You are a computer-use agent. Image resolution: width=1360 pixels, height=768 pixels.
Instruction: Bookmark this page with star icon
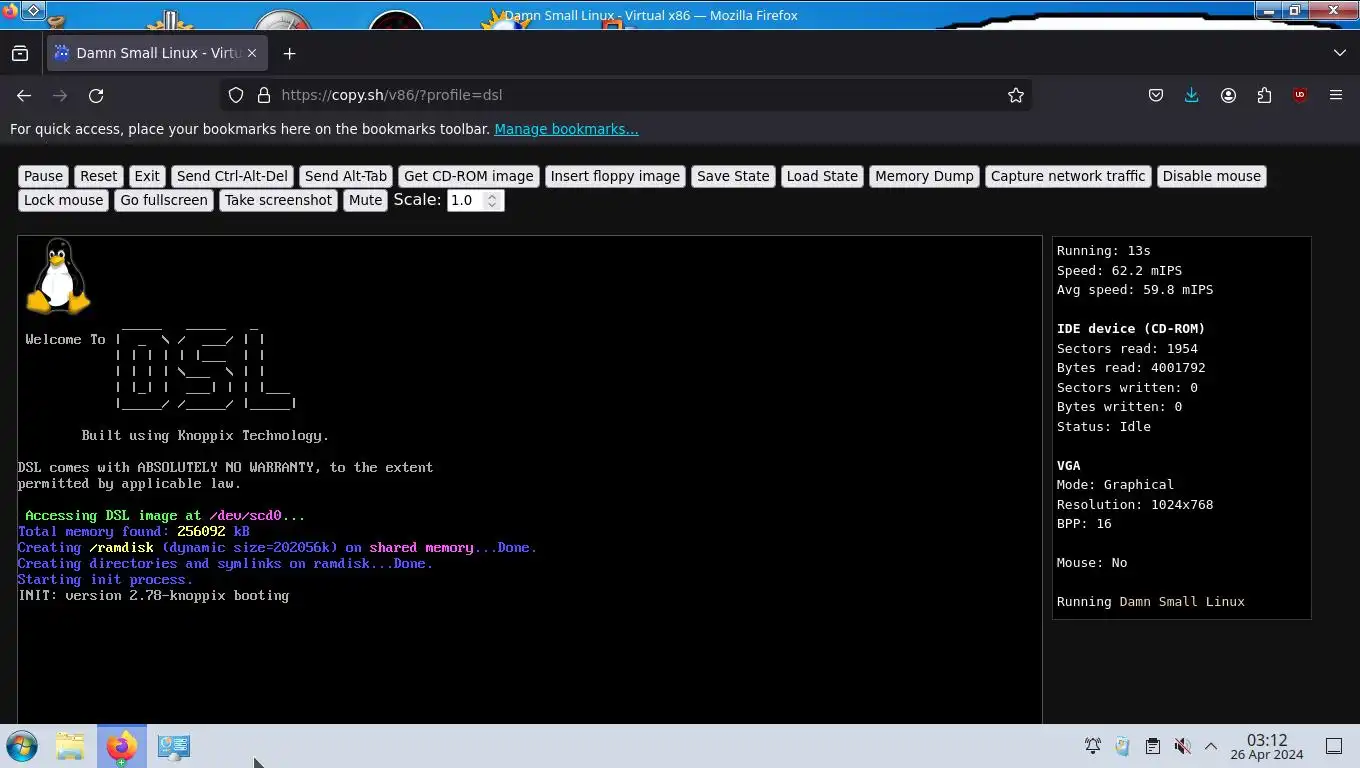coord(1016,95)
